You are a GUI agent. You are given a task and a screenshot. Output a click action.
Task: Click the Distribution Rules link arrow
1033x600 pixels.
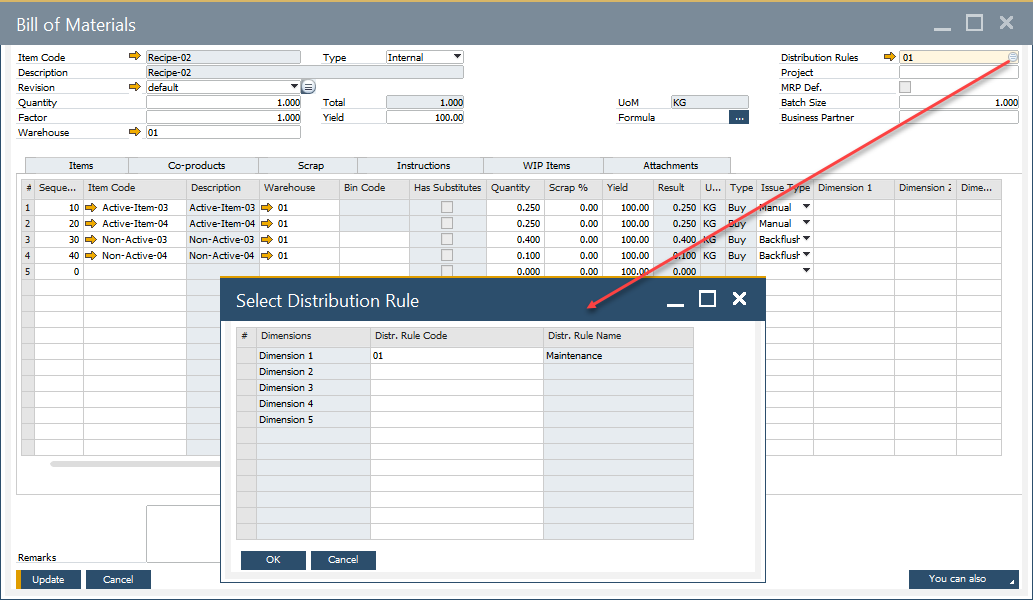click(890, 57)
